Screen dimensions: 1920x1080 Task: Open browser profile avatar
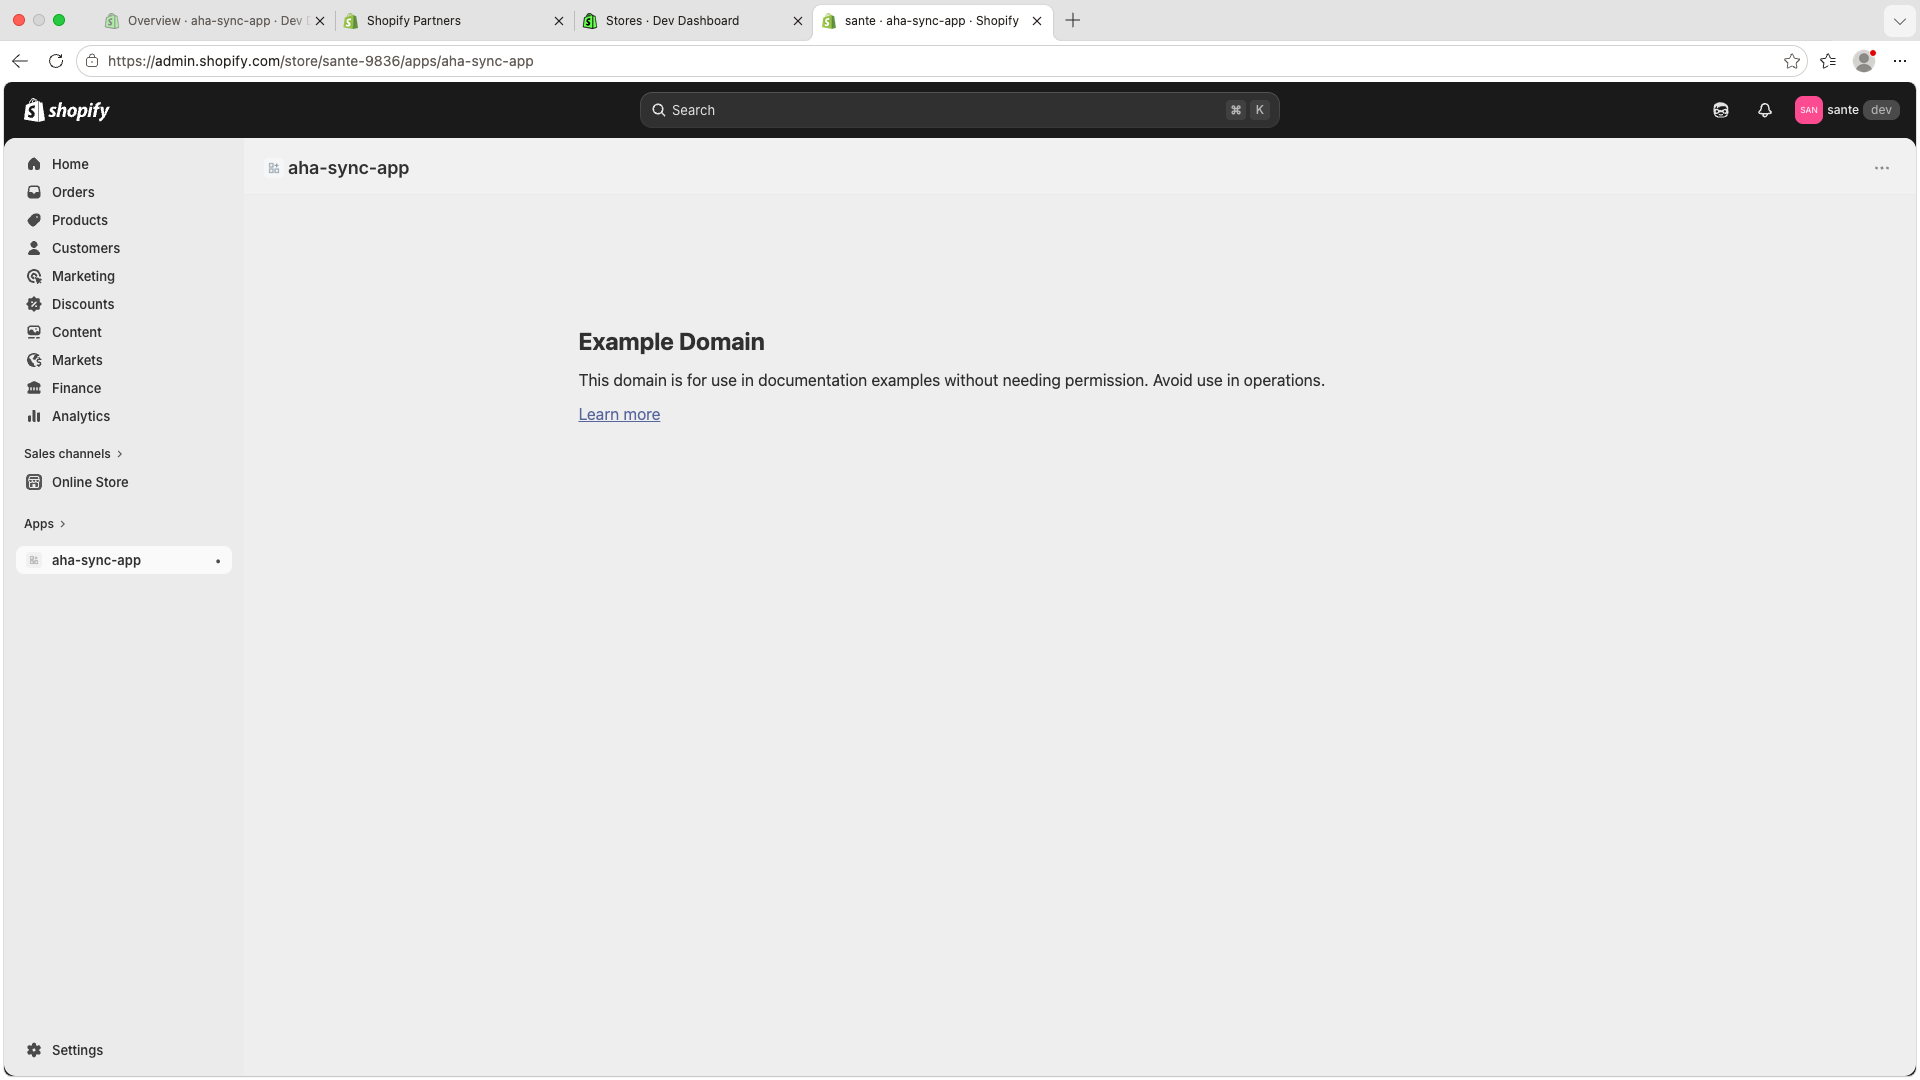pyautogui.click(x=1864, y=61)
